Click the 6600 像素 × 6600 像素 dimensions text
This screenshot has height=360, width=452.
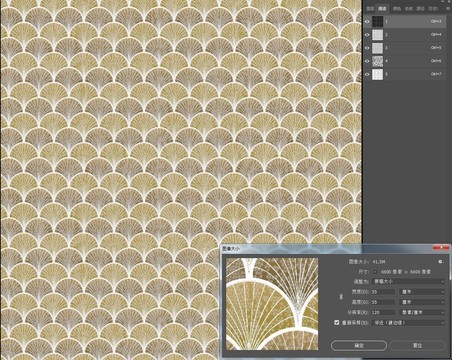click(406, 272)
